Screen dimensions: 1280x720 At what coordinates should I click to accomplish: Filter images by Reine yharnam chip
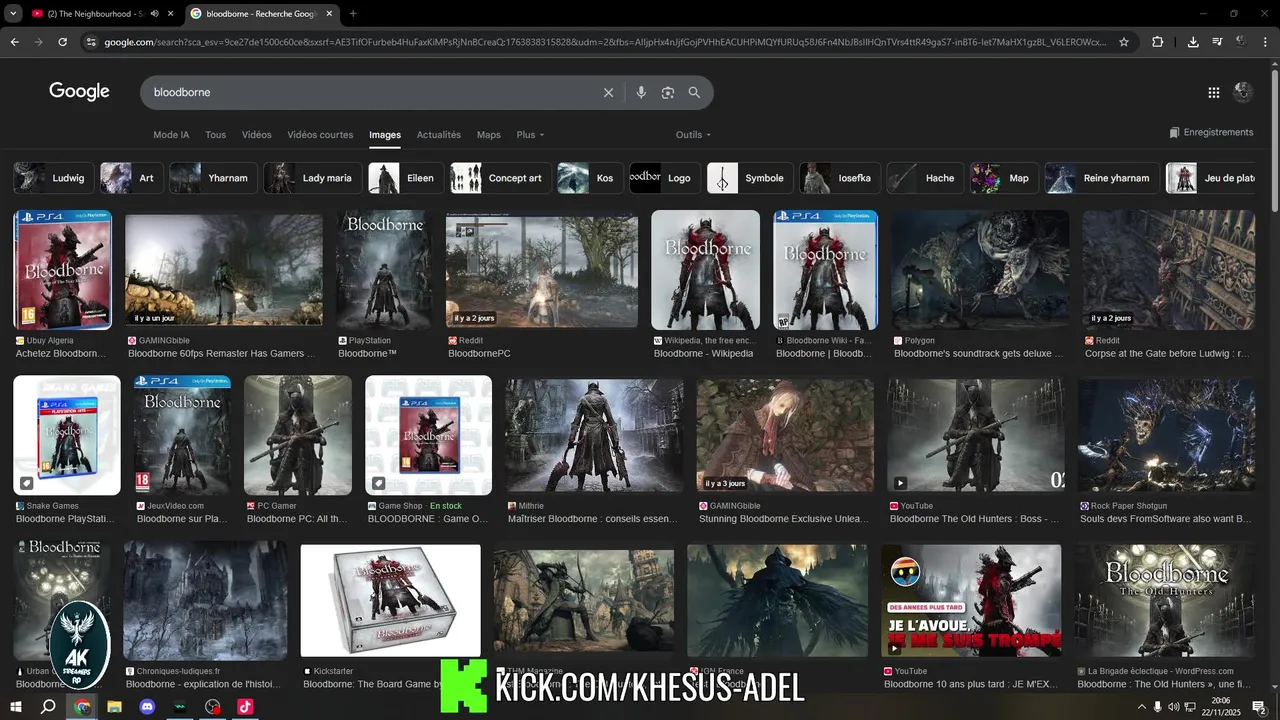point(1102,178)
